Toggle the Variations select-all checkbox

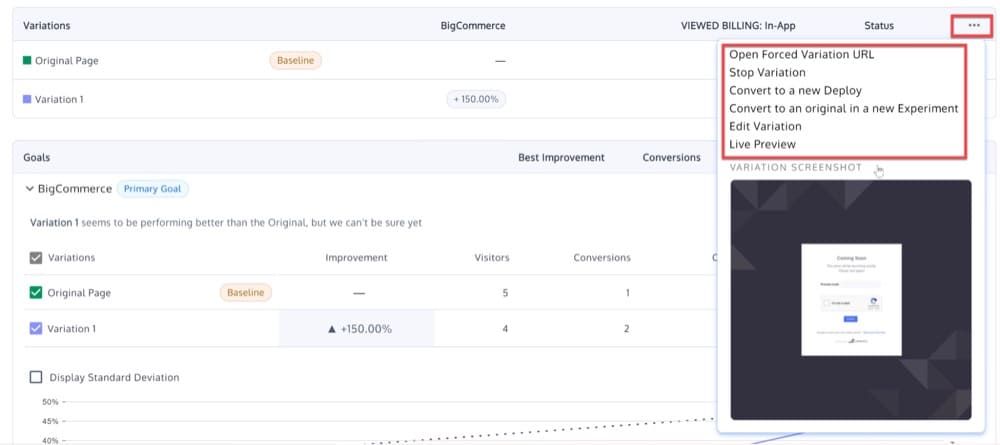pos(36,258)
